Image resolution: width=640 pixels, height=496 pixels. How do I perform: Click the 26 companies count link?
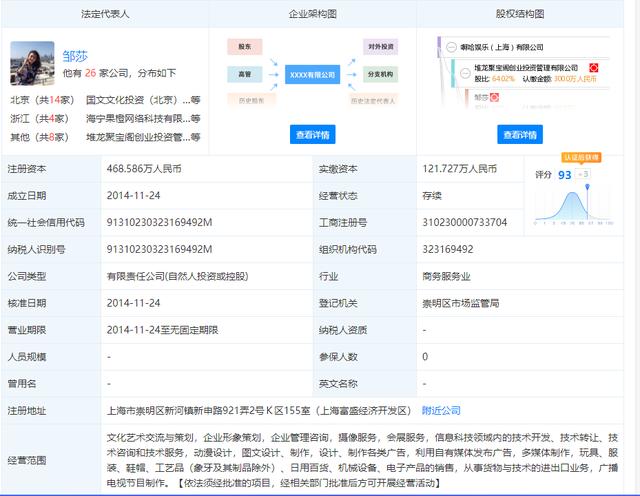[91, 73]
